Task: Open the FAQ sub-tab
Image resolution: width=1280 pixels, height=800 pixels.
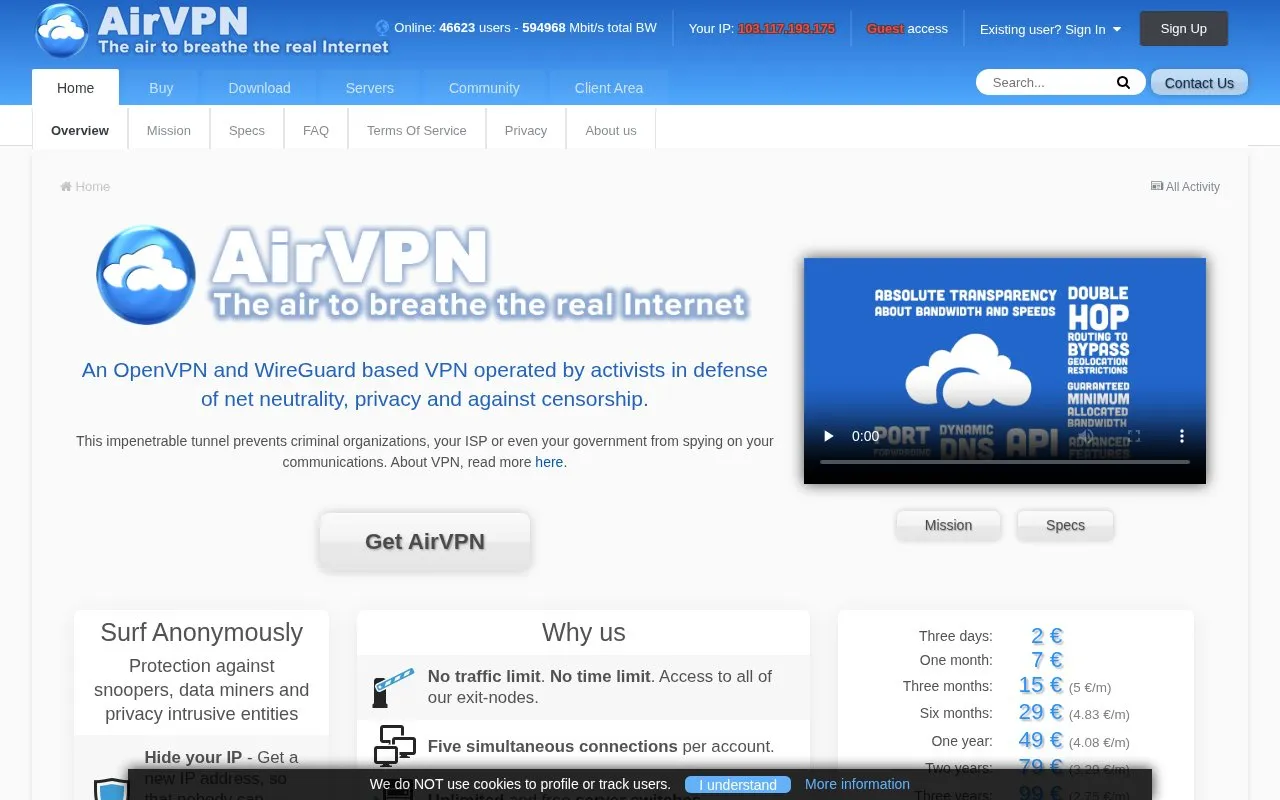Action: [x=316, y=130]
